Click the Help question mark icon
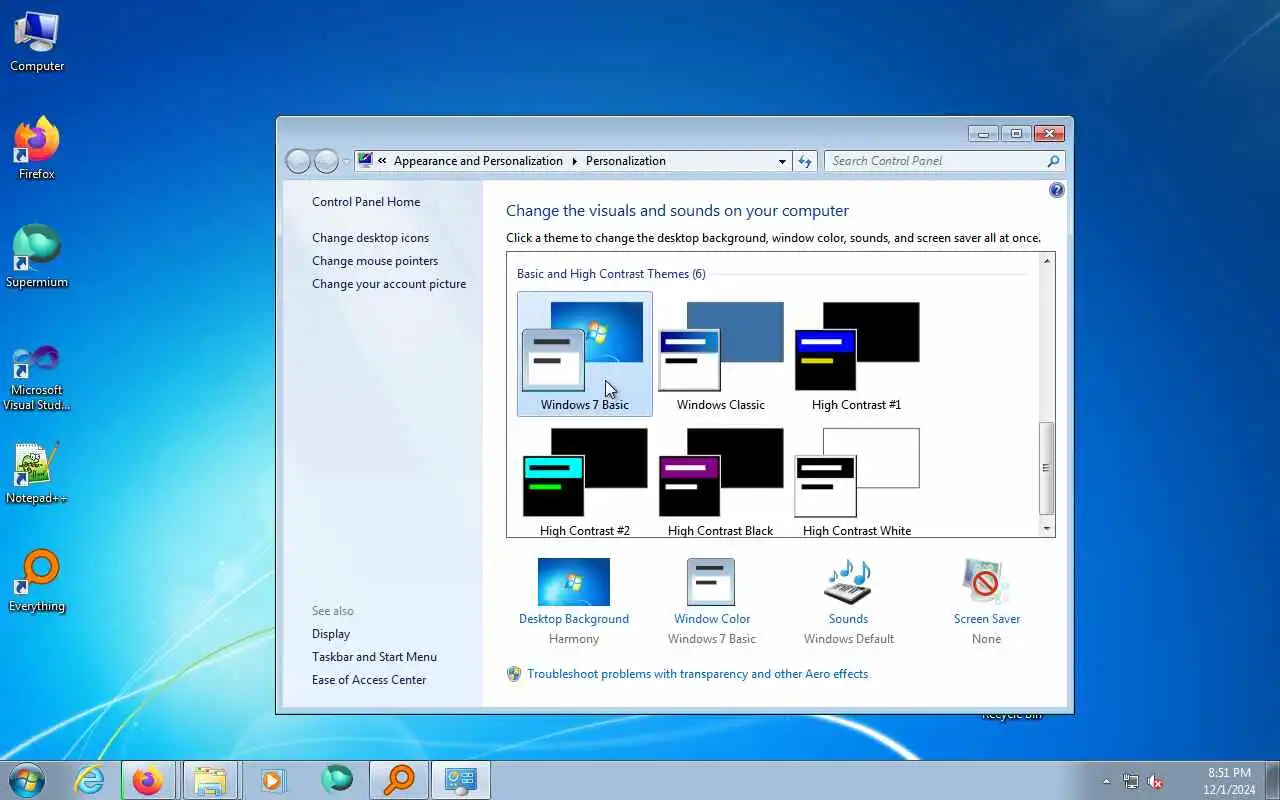 (x=1057, y=190)
